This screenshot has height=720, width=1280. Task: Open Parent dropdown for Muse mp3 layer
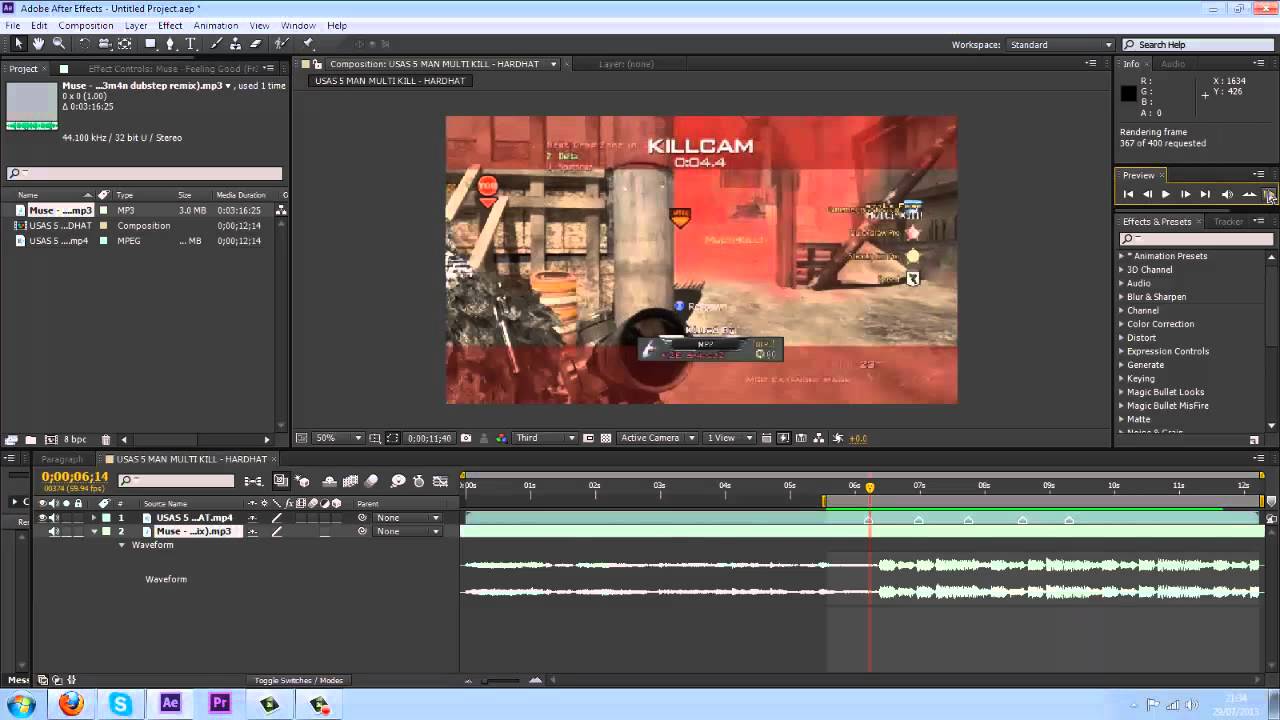click(407, 531)
